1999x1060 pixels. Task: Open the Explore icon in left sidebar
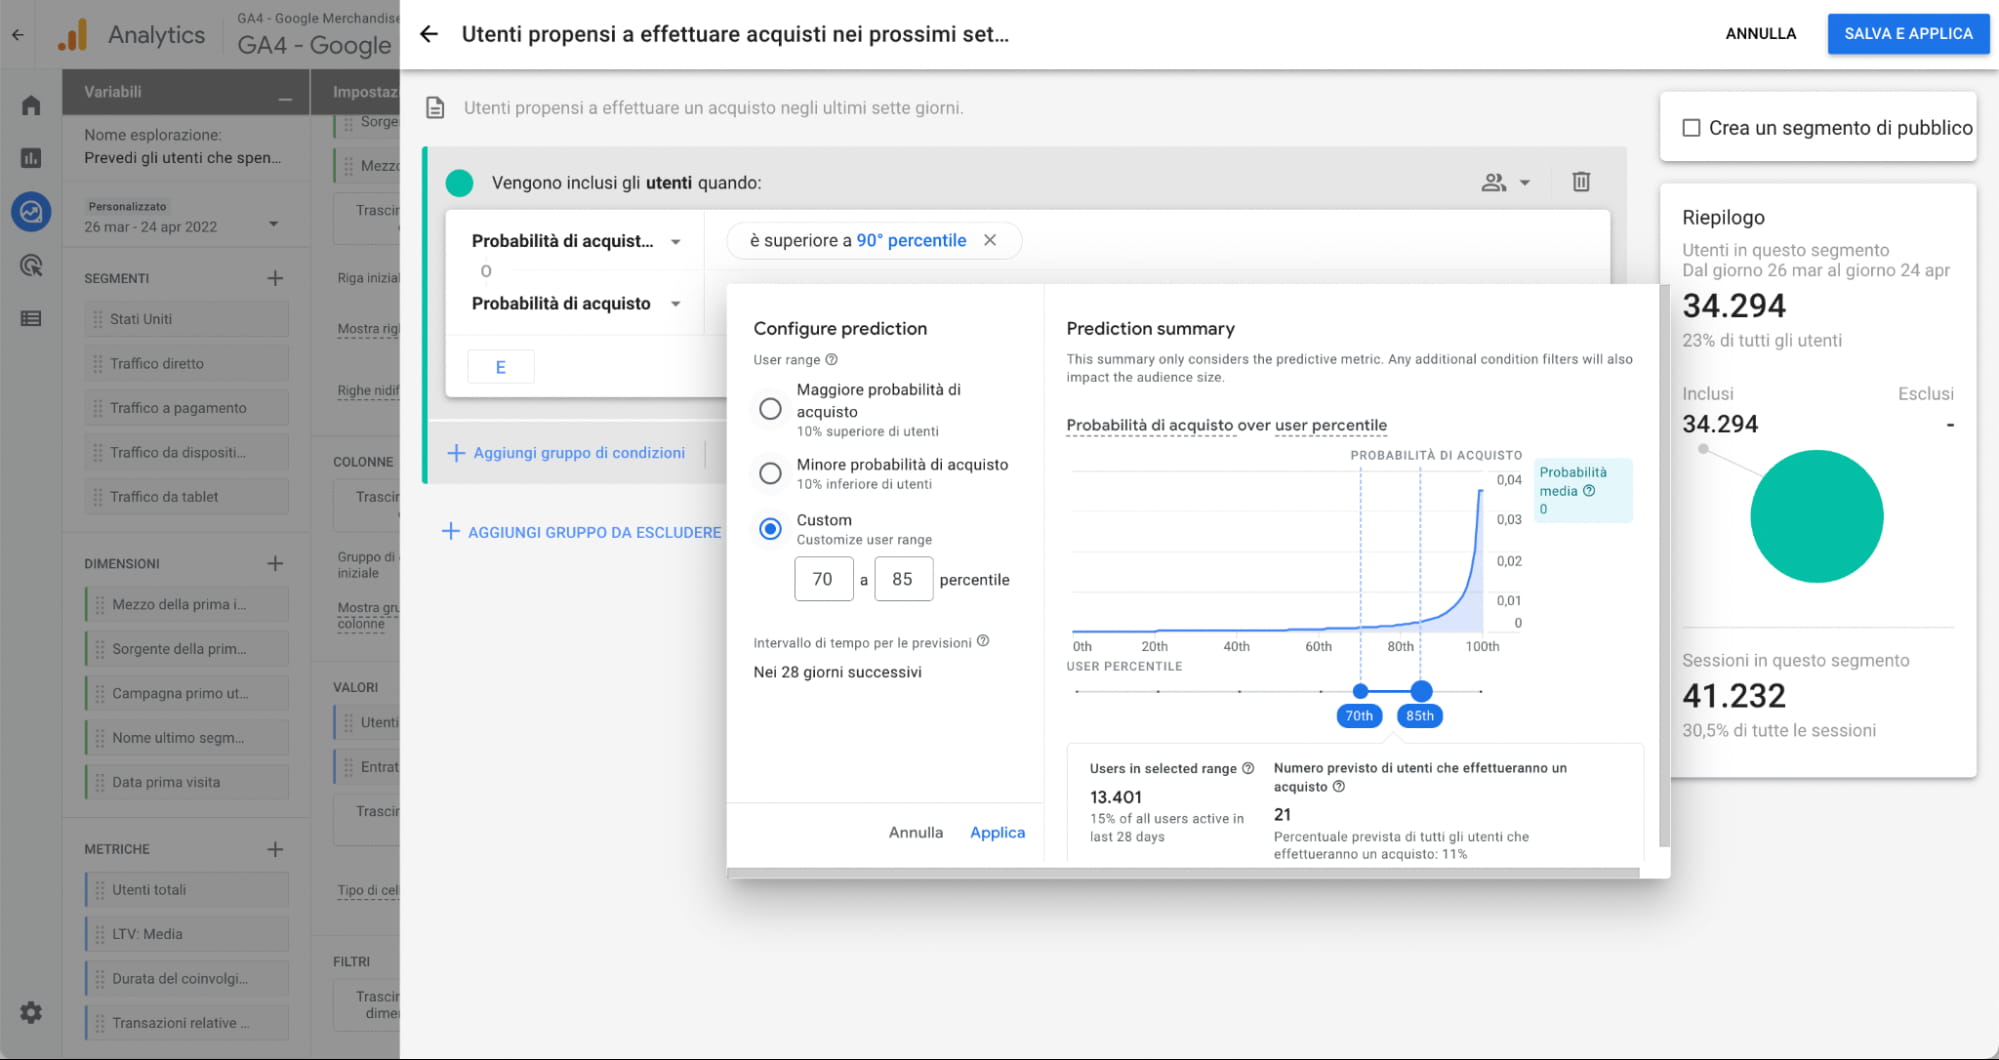31,212
